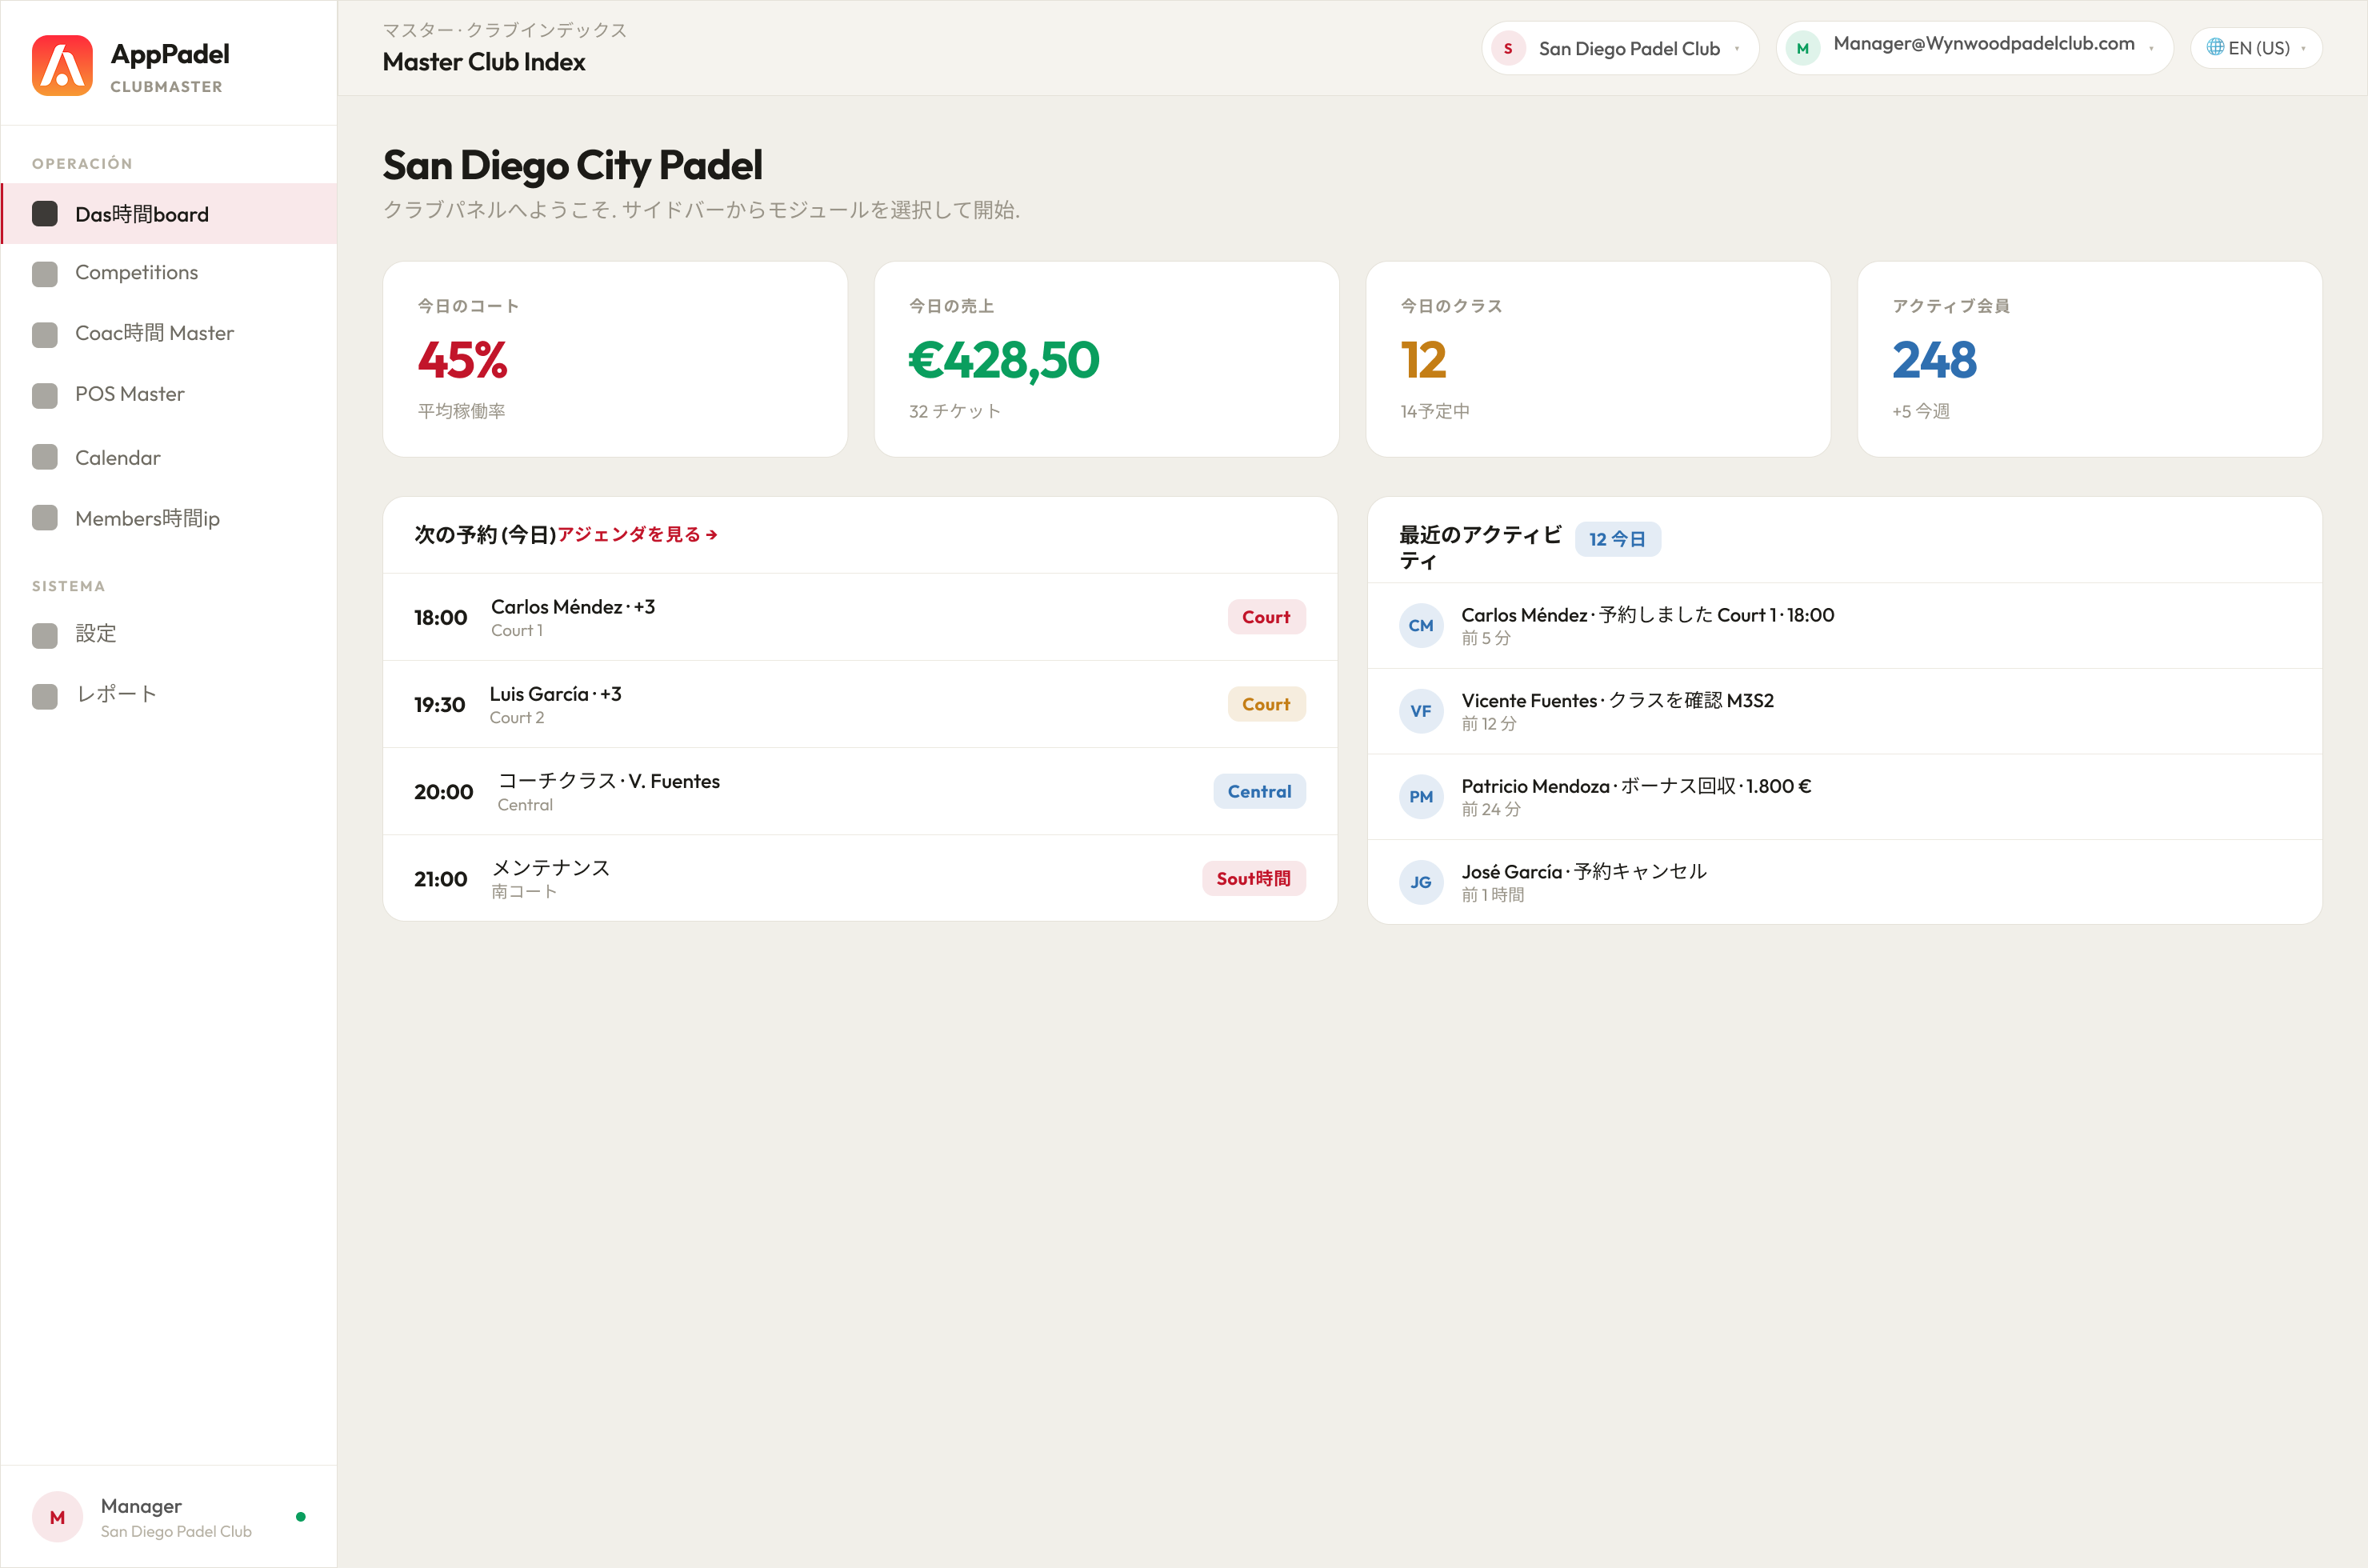The image size is (2368, 1568).
Task: Click the 18:00 booking time
Action: pyautogui.click(x=440, y=618)
